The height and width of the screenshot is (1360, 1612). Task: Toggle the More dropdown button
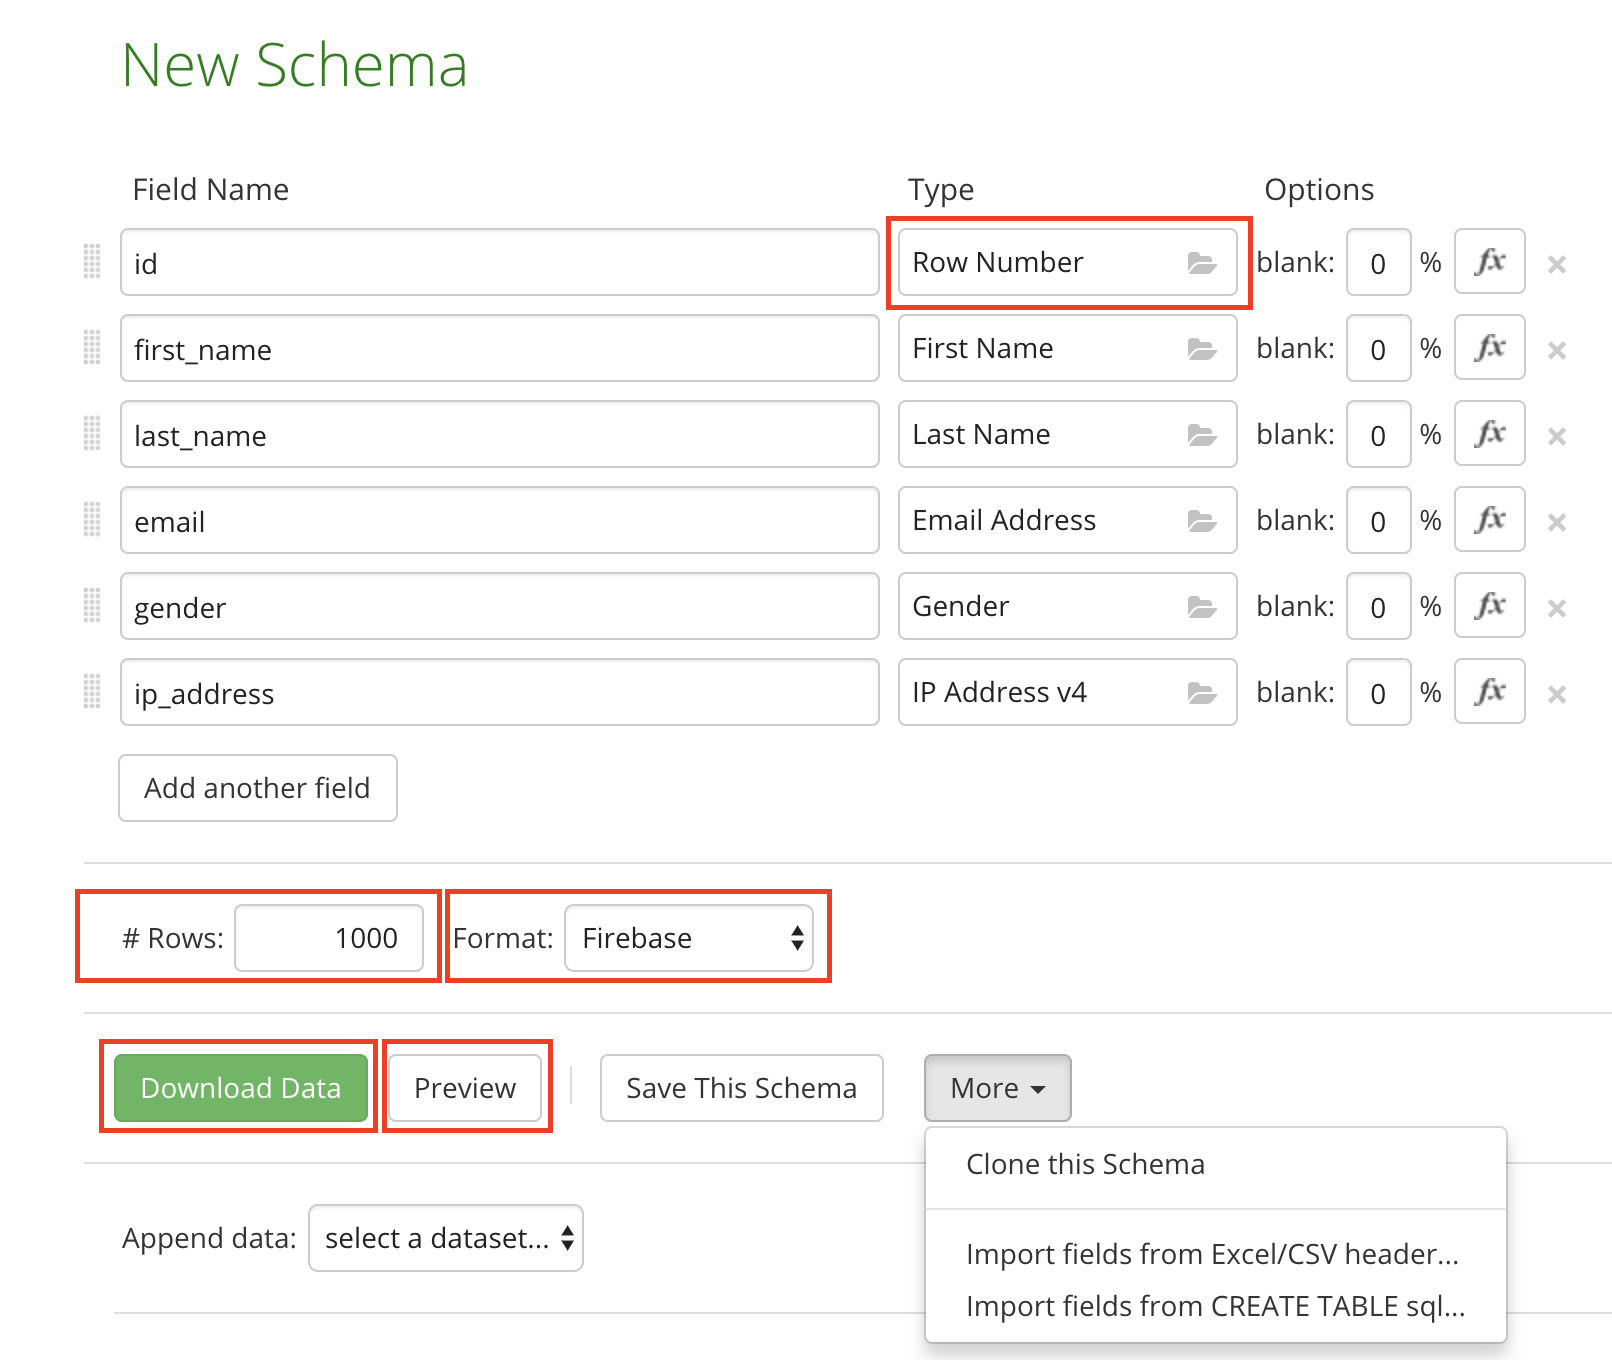click(x=997, y=1088)
